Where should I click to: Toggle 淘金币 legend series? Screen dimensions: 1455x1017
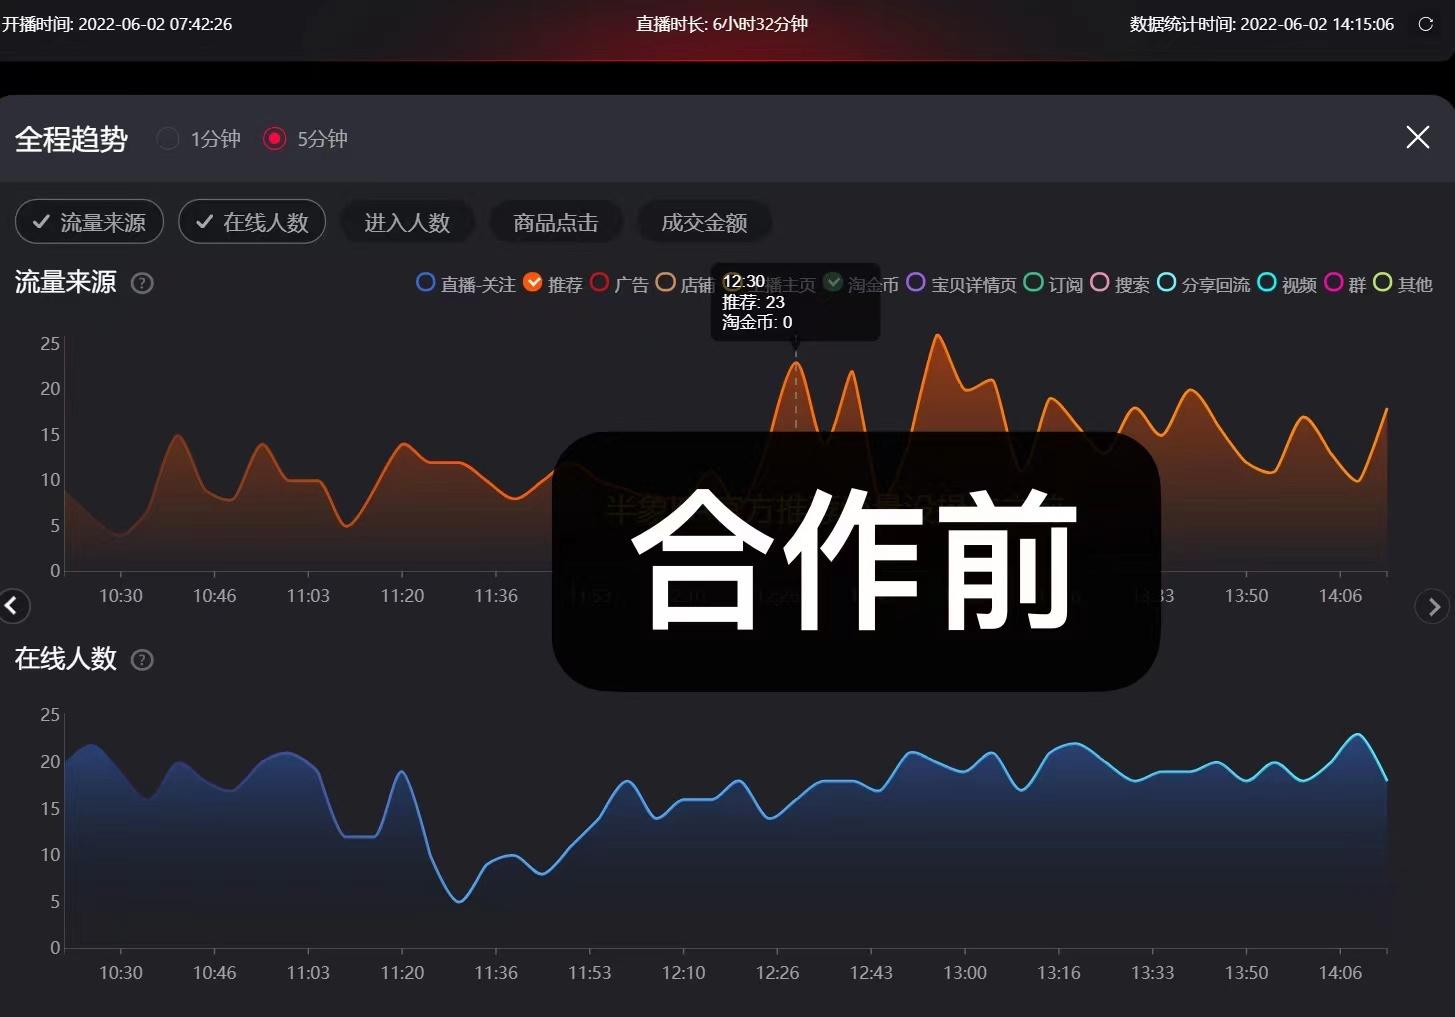[861, 284]
